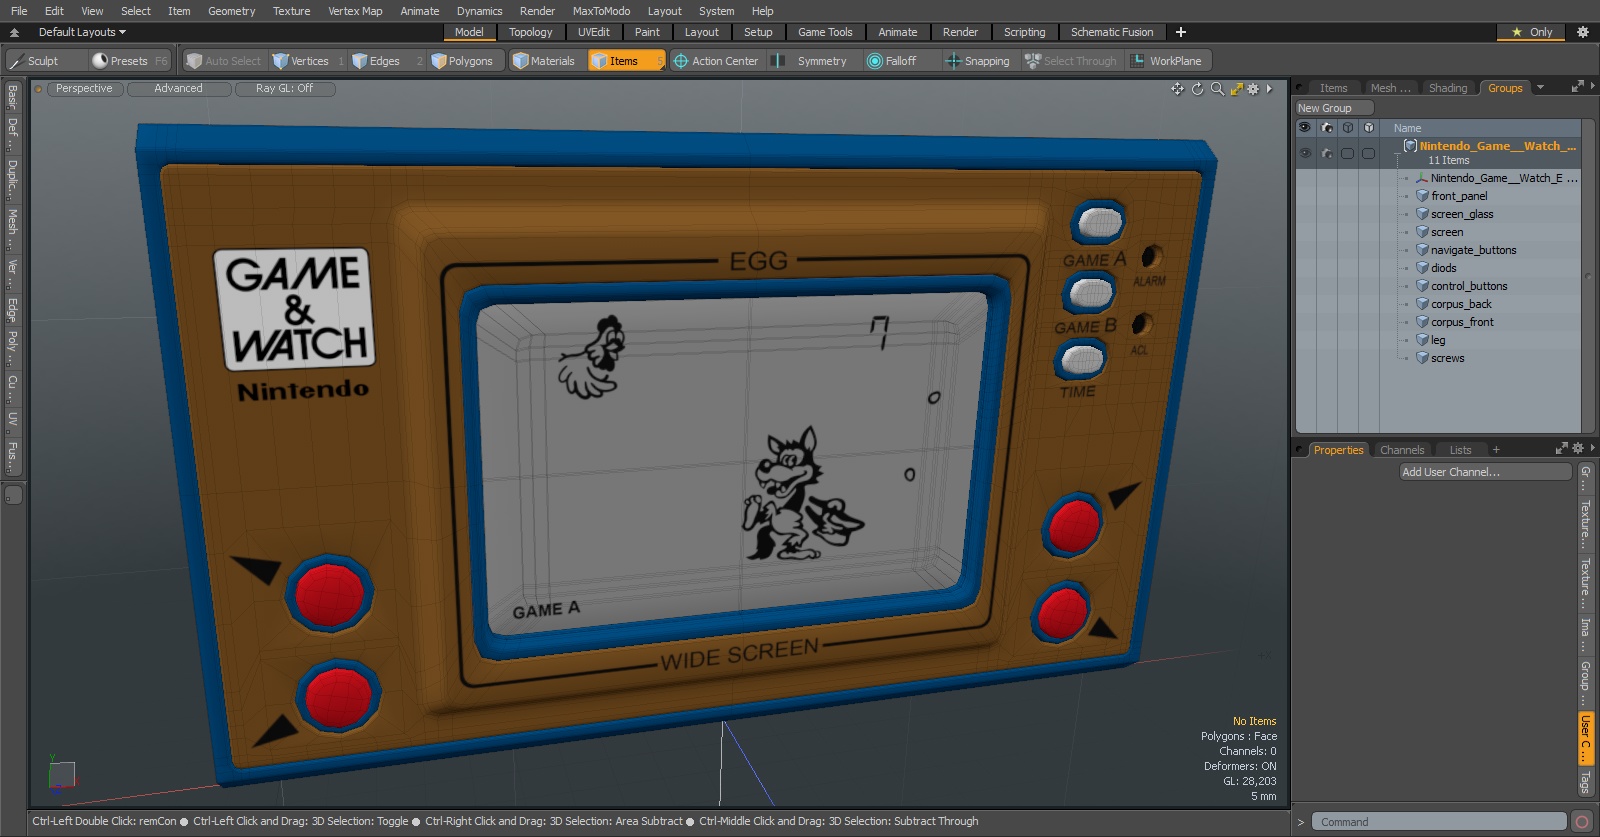
Task: Click the command history record icon
Action: [x=1581, y=822]
